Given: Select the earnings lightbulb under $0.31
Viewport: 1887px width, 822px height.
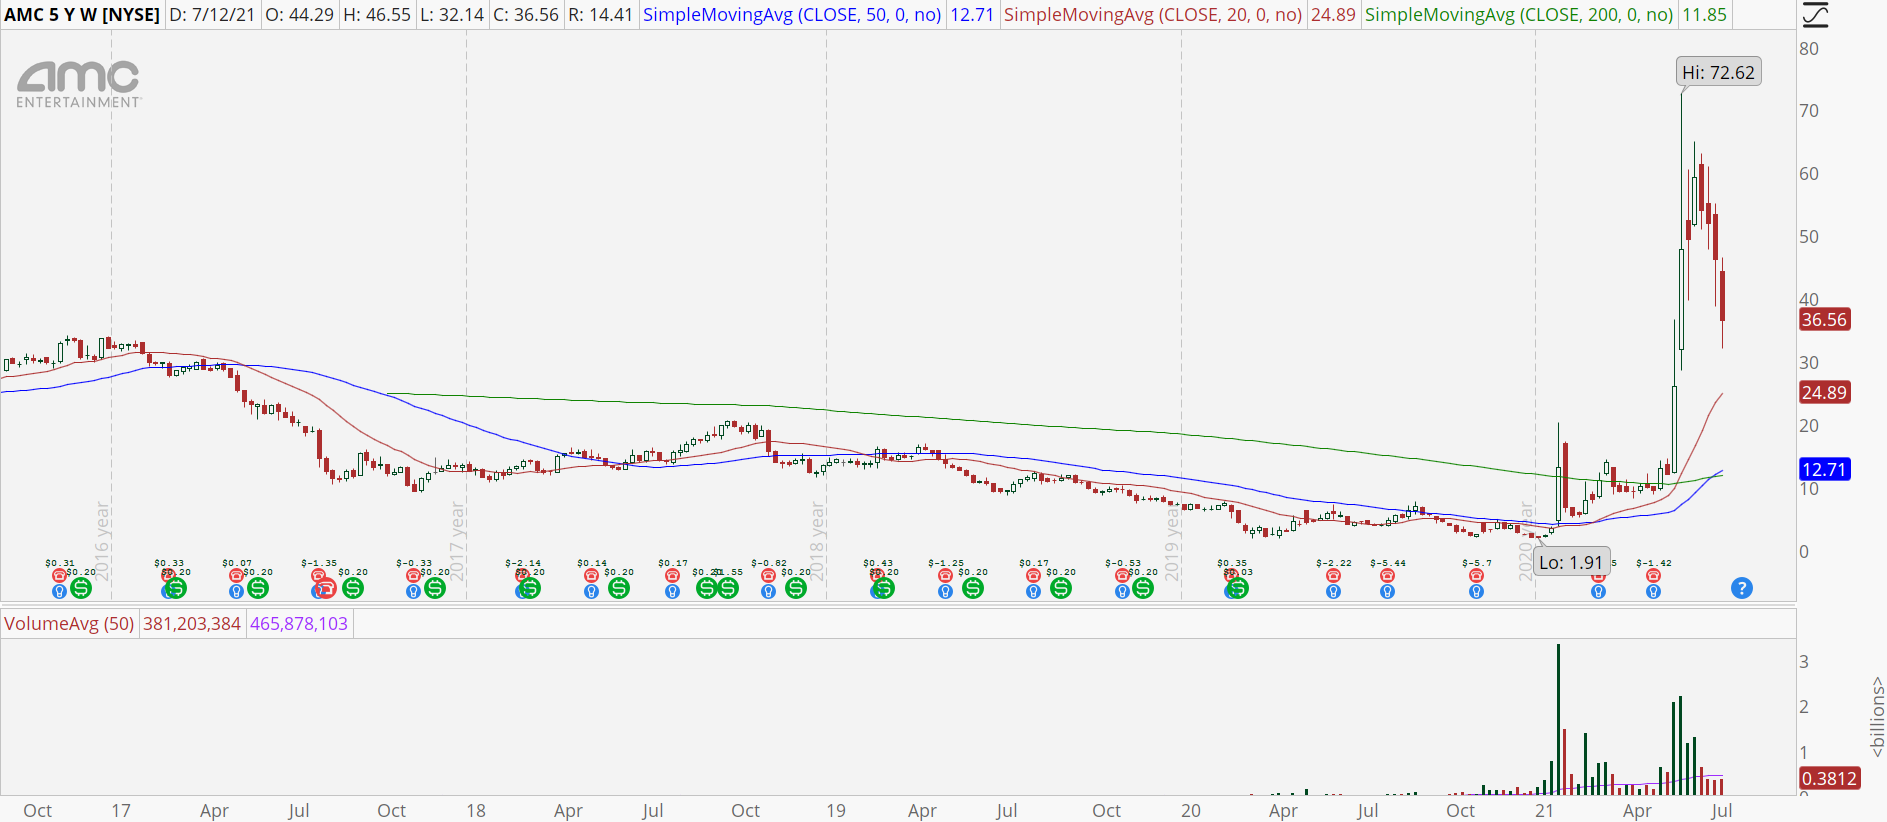Looking at the screenshot, I should click(x=59, y=592).
